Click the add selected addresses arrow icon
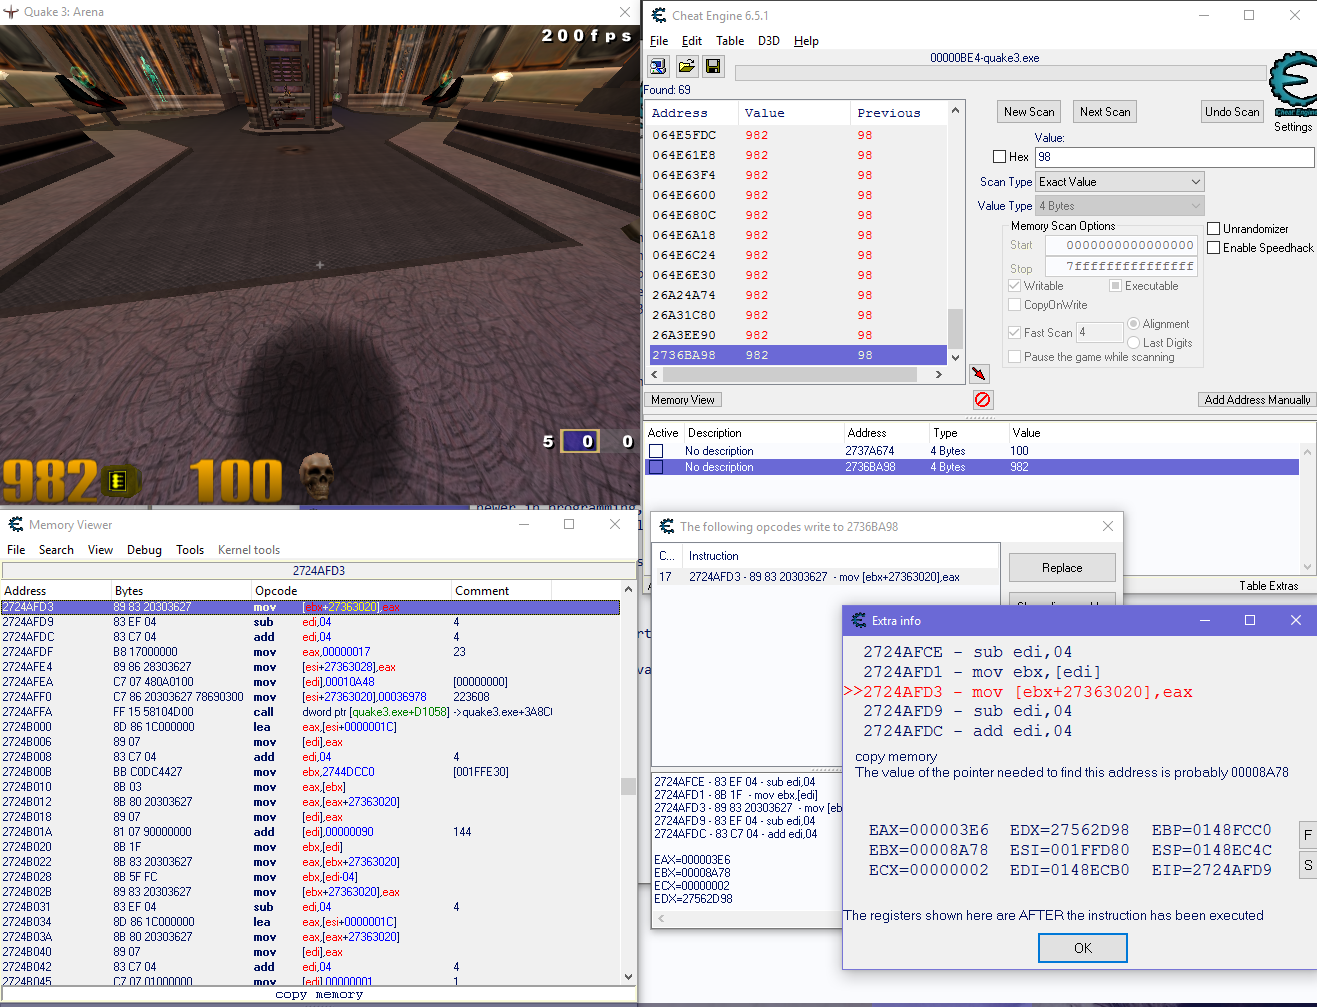Viewport: 1317px width, 1007px height. tap(979, 374)
